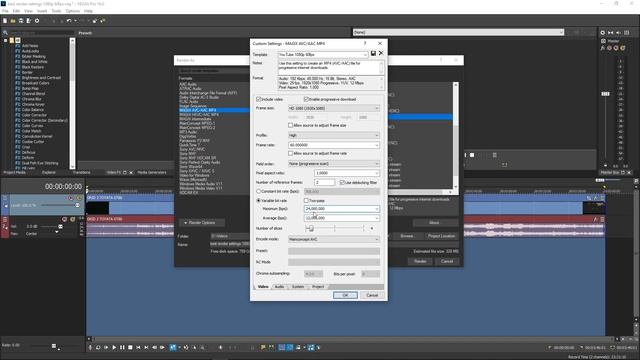
Task: Check Allow source to adjust frame rate
Action: (291, 153)
